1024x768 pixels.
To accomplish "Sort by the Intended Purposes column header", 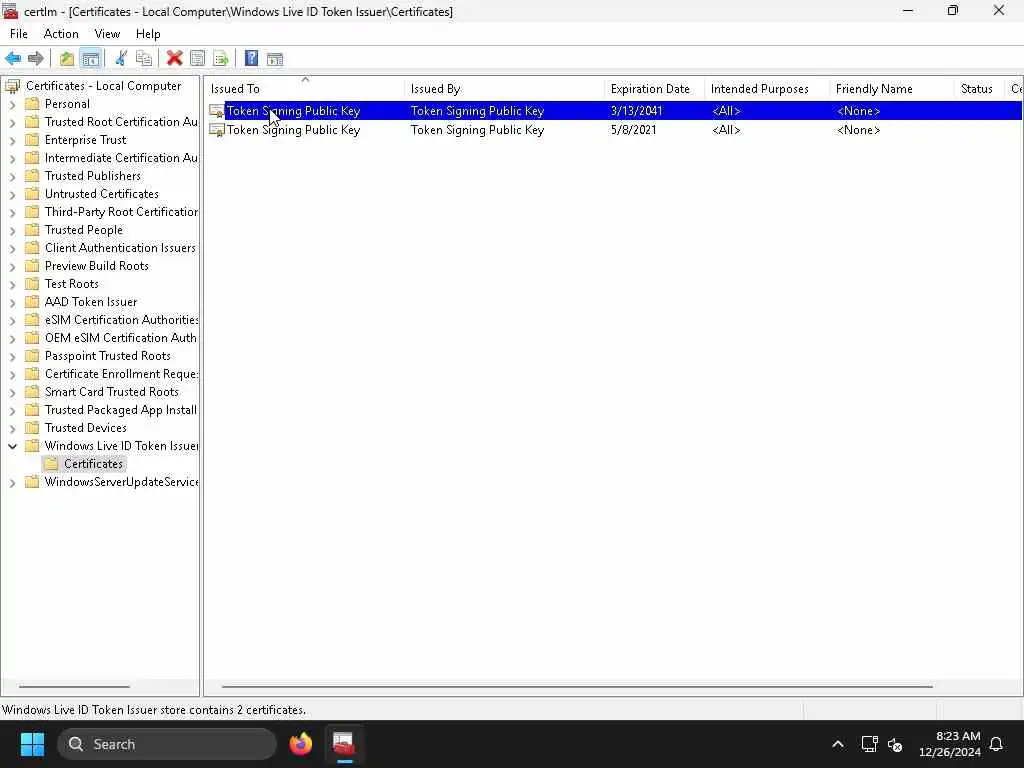I will (767, 89).
